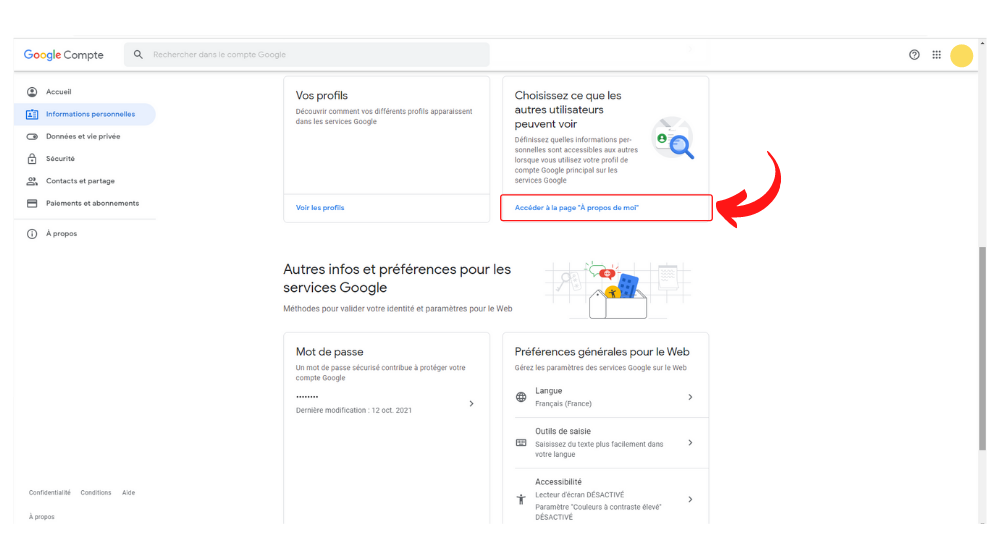1000x560 pixels.
Task: Open the yellow profile avatar
Action: click(961, 55)
